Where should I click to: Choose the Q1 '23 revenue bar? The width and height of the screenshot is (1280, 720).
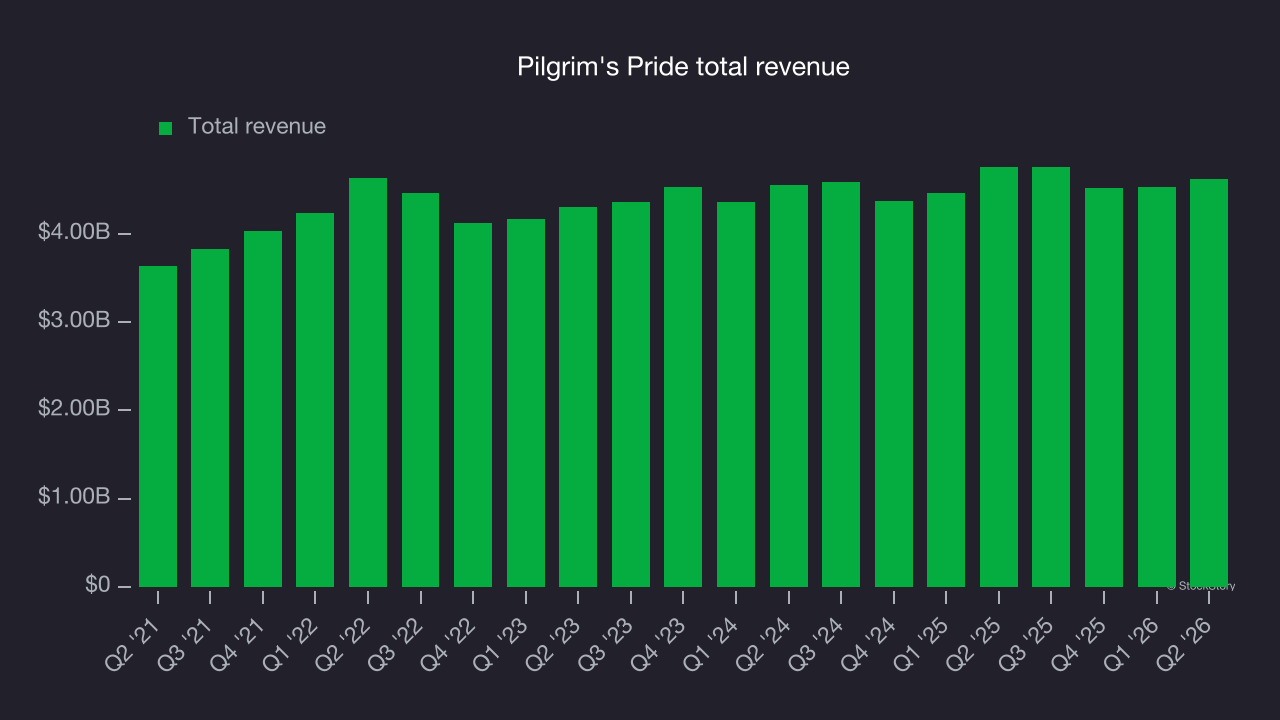(x=526, y=403)
